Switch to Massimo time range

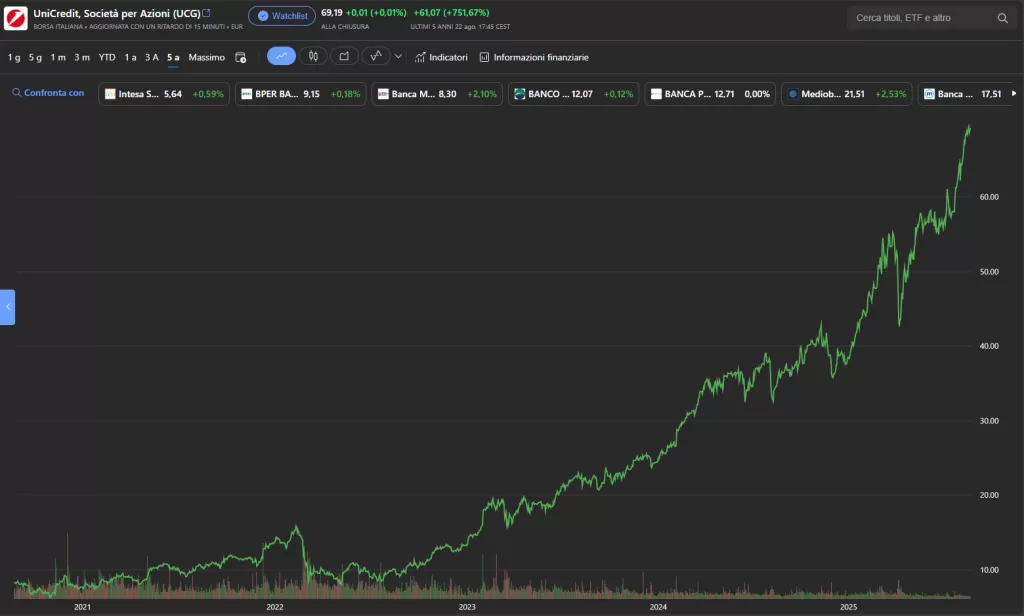click(x=207, y=57)
